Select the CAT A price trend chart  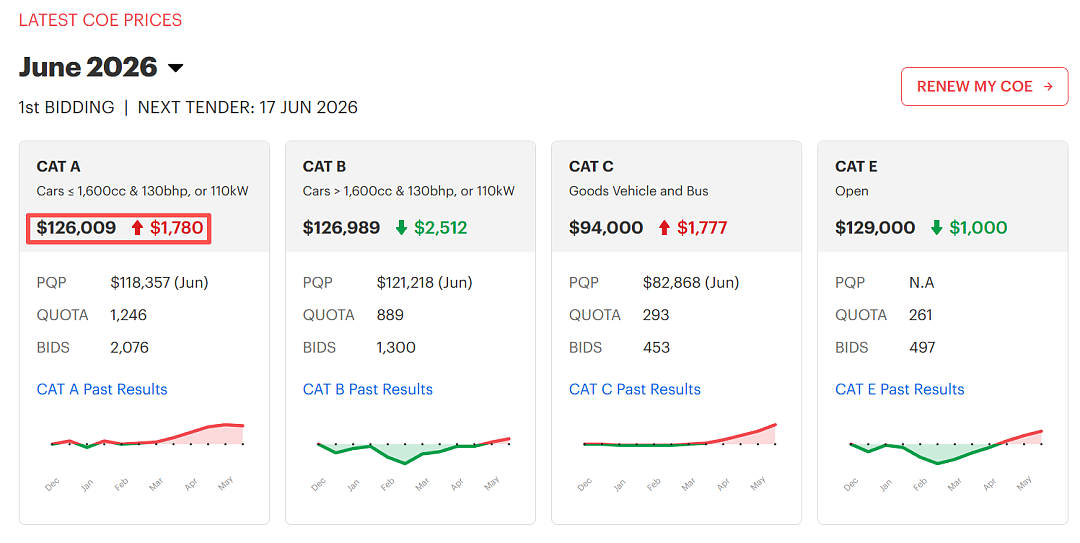pyautogui.click(x=147, y=455)
